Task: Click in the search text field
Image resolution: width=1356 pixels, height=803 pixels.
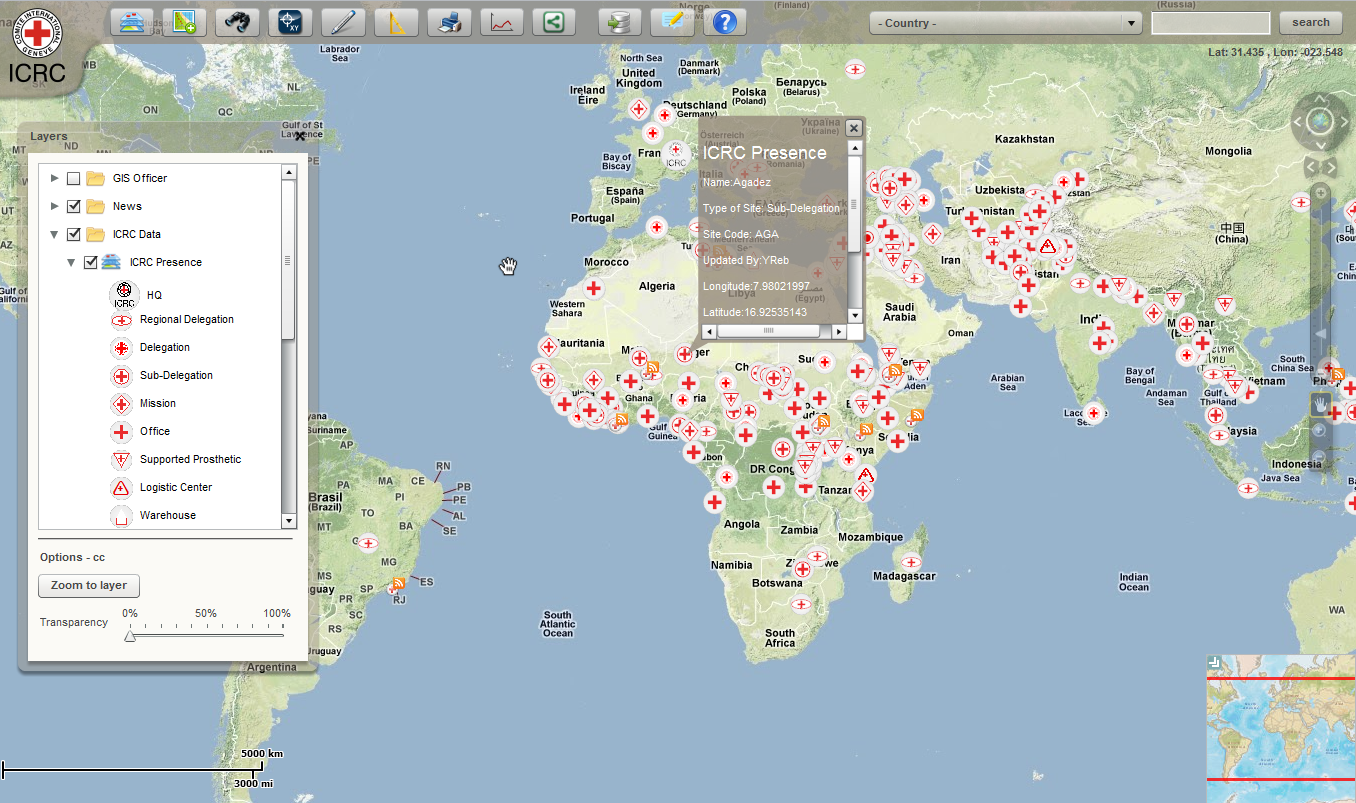Action: [x=1211, y=23]
